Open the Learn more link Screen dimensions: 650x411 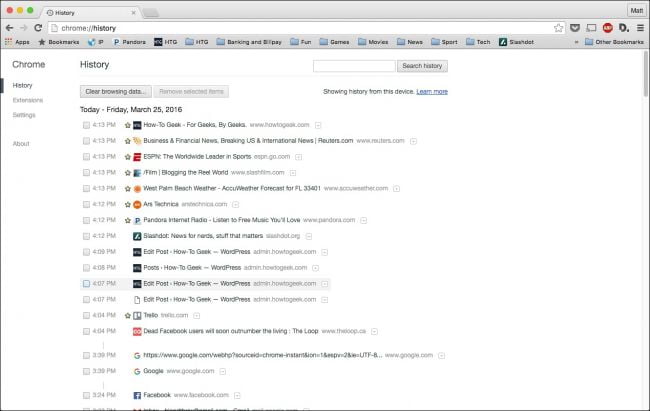coord(432,92)
